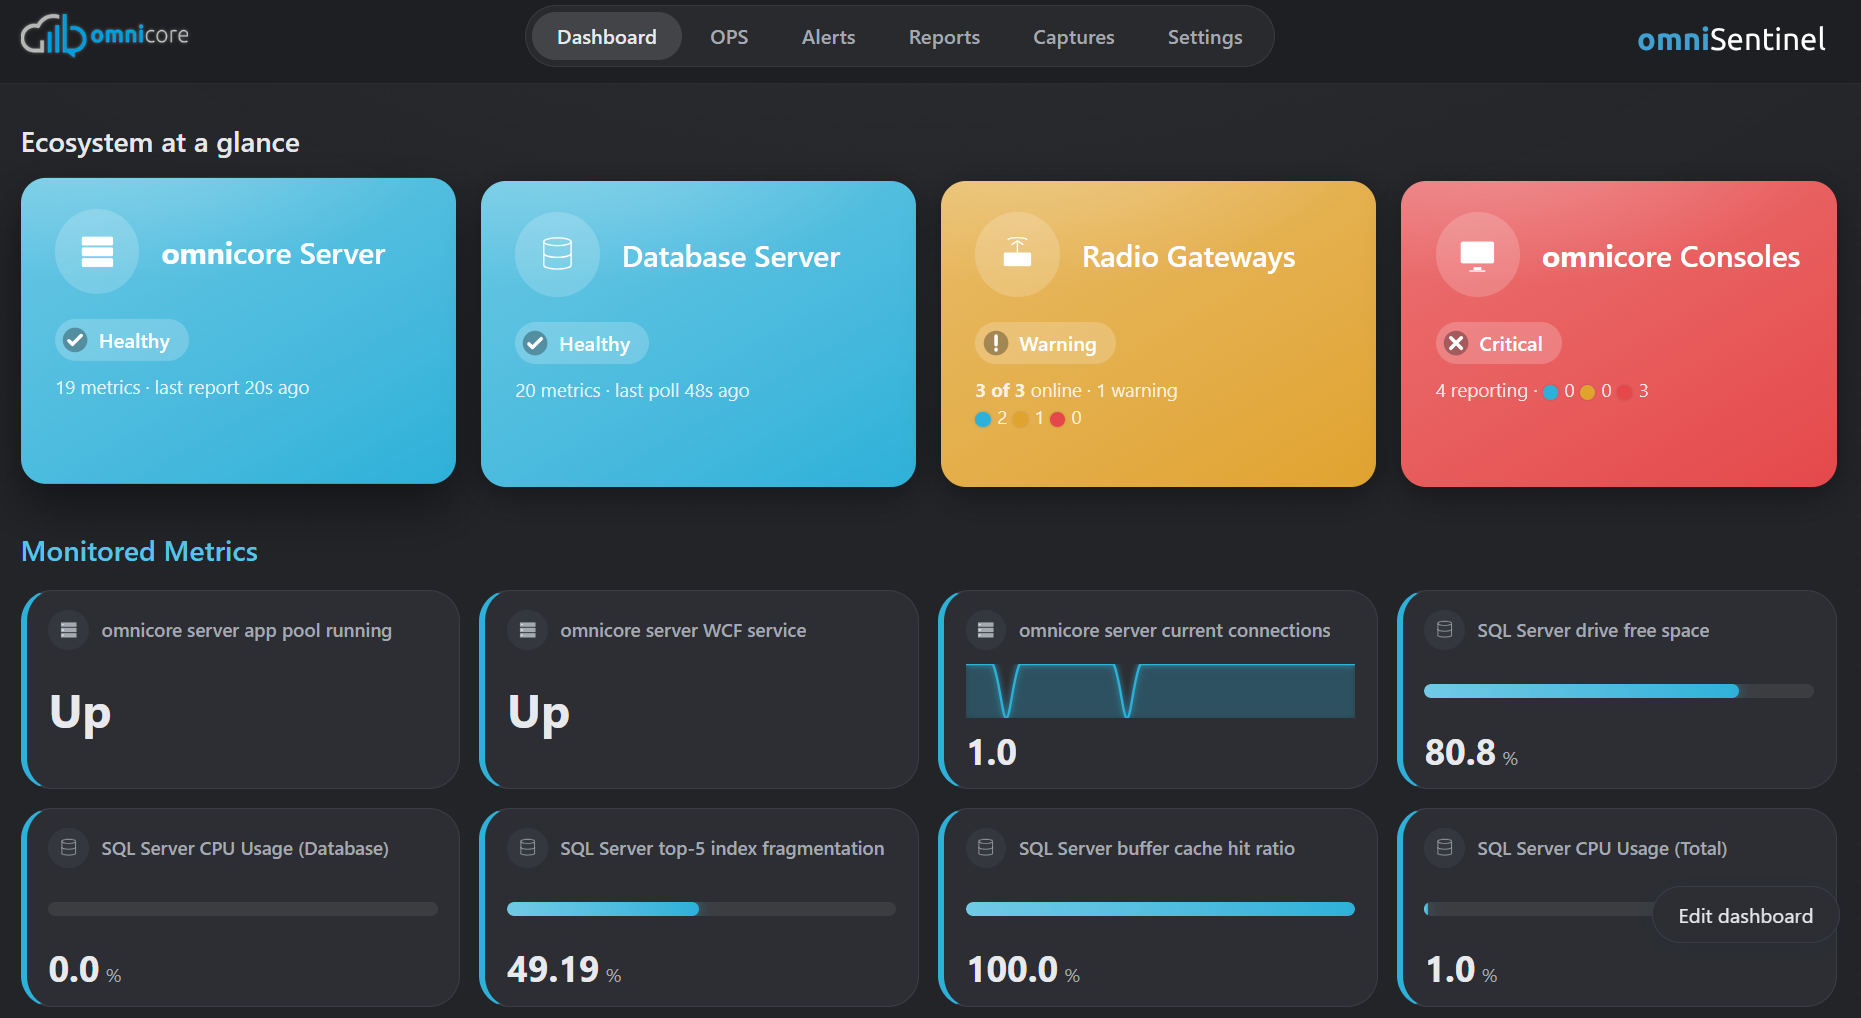
Task: Open the Settings tab
Action: [x=1205, y=37]
